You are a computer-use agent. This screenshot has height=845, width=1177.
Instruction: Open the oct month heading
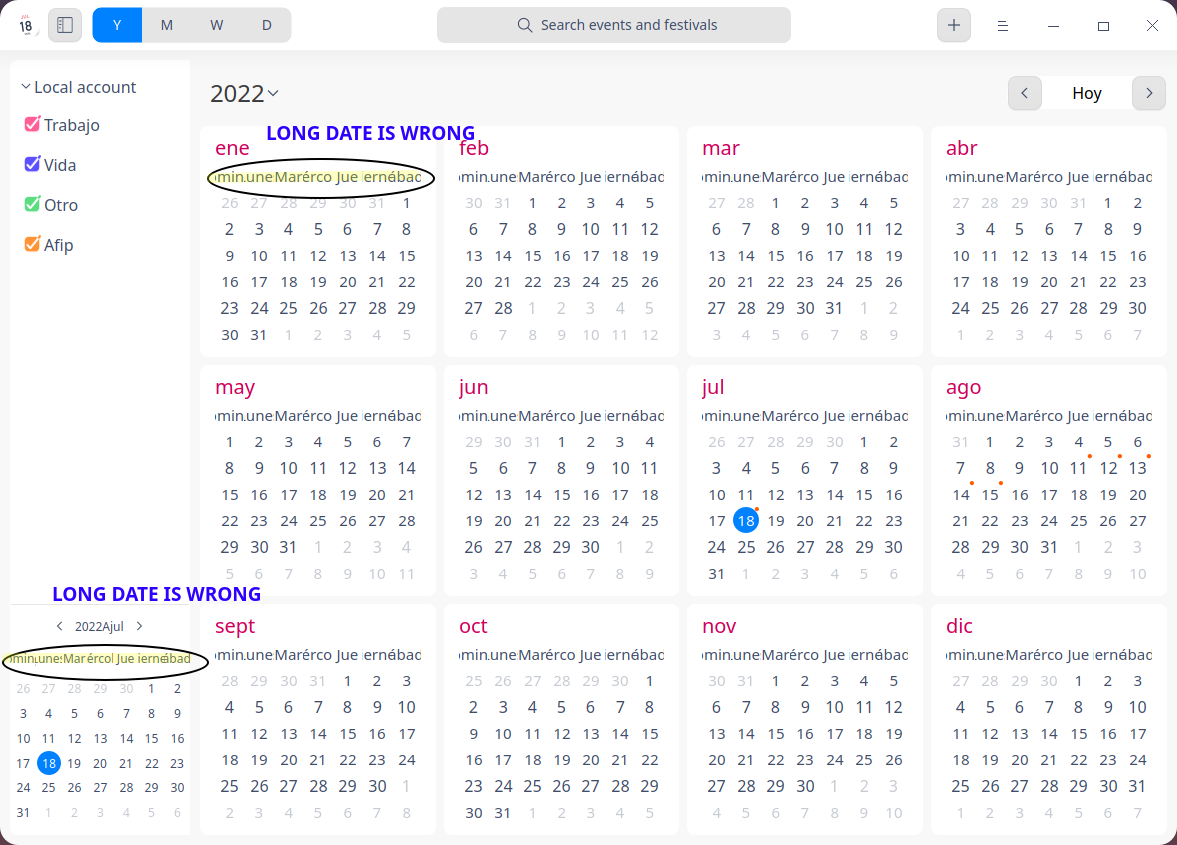[x=473, y=626]
